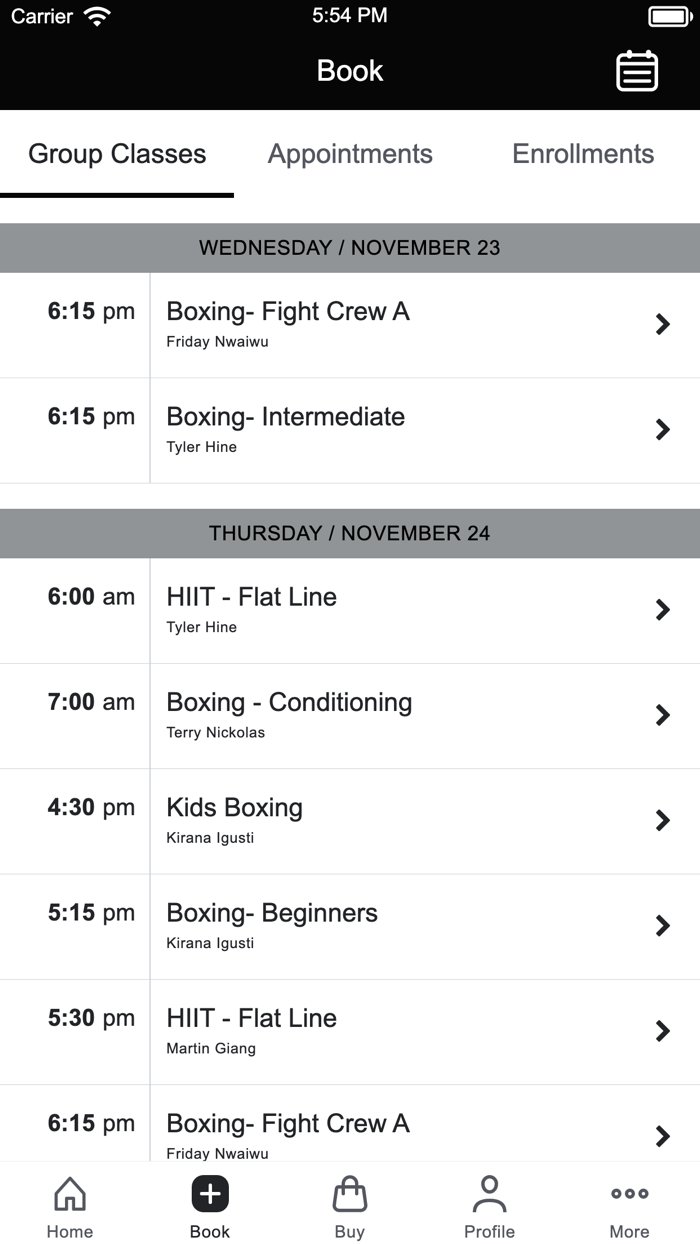Image resolution: width=700 pixels, height=1244 pixels.
Task: Switch to the Enrollments tab
Action: (583, 154)
